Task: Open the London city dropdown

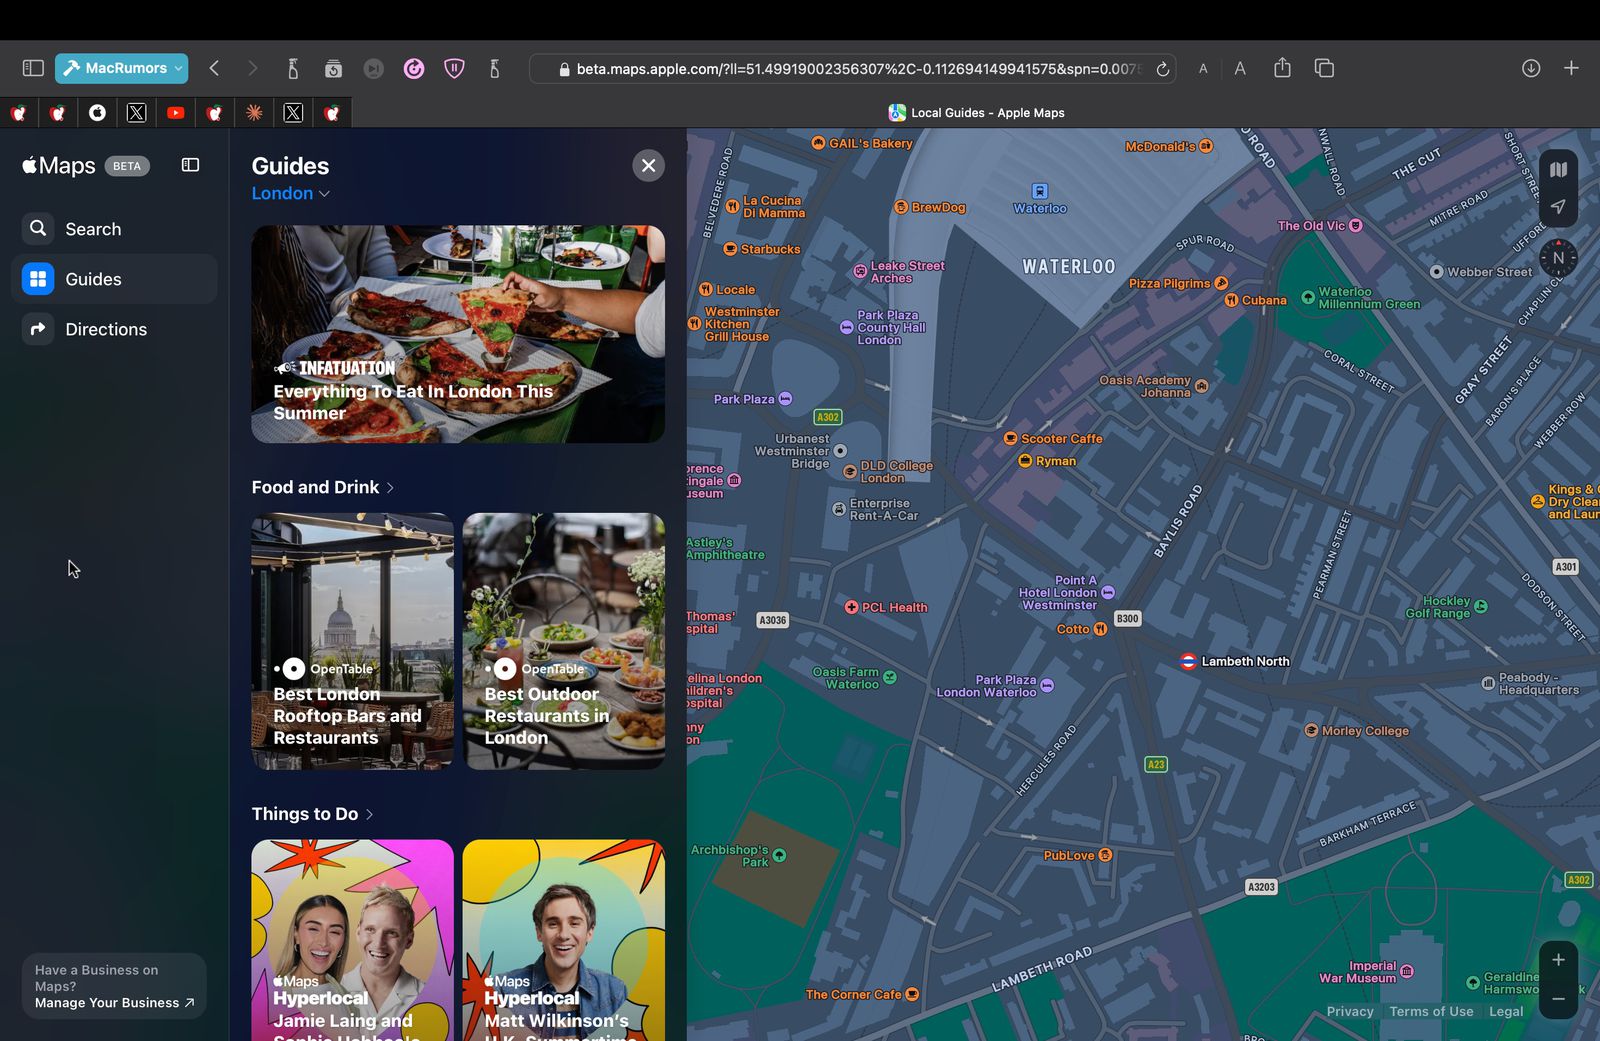Action: tap(290, 193)
